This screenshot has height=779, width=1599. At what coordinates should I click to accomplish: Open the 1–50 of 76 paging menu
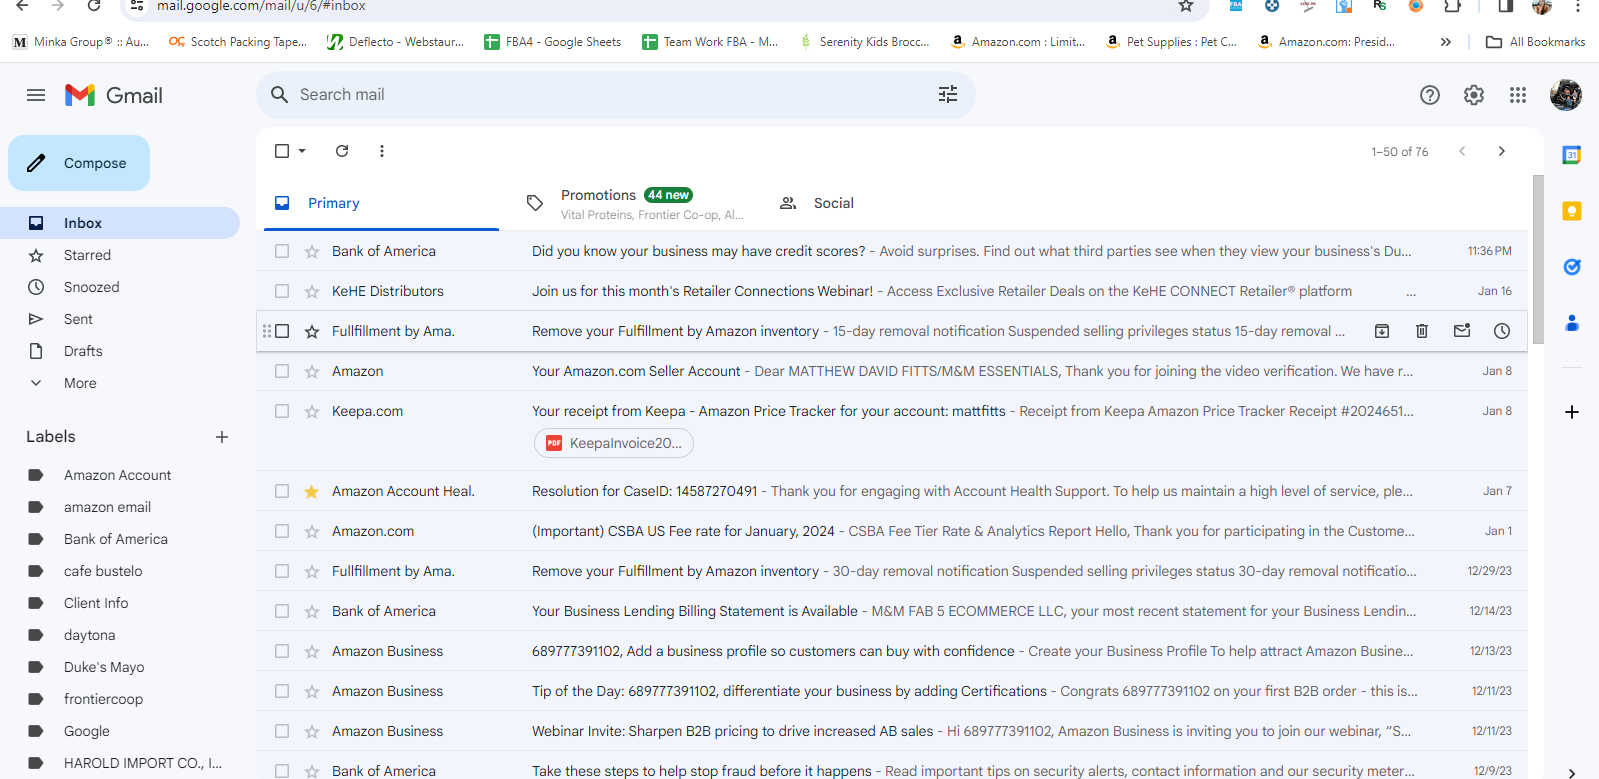point(1400,151)
